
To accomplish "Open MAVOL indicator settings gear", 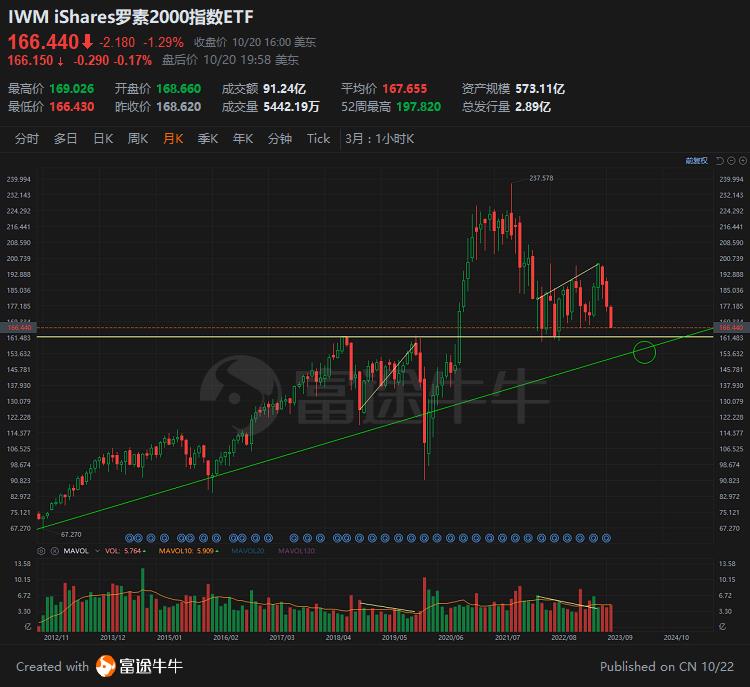I will [41, 551].
